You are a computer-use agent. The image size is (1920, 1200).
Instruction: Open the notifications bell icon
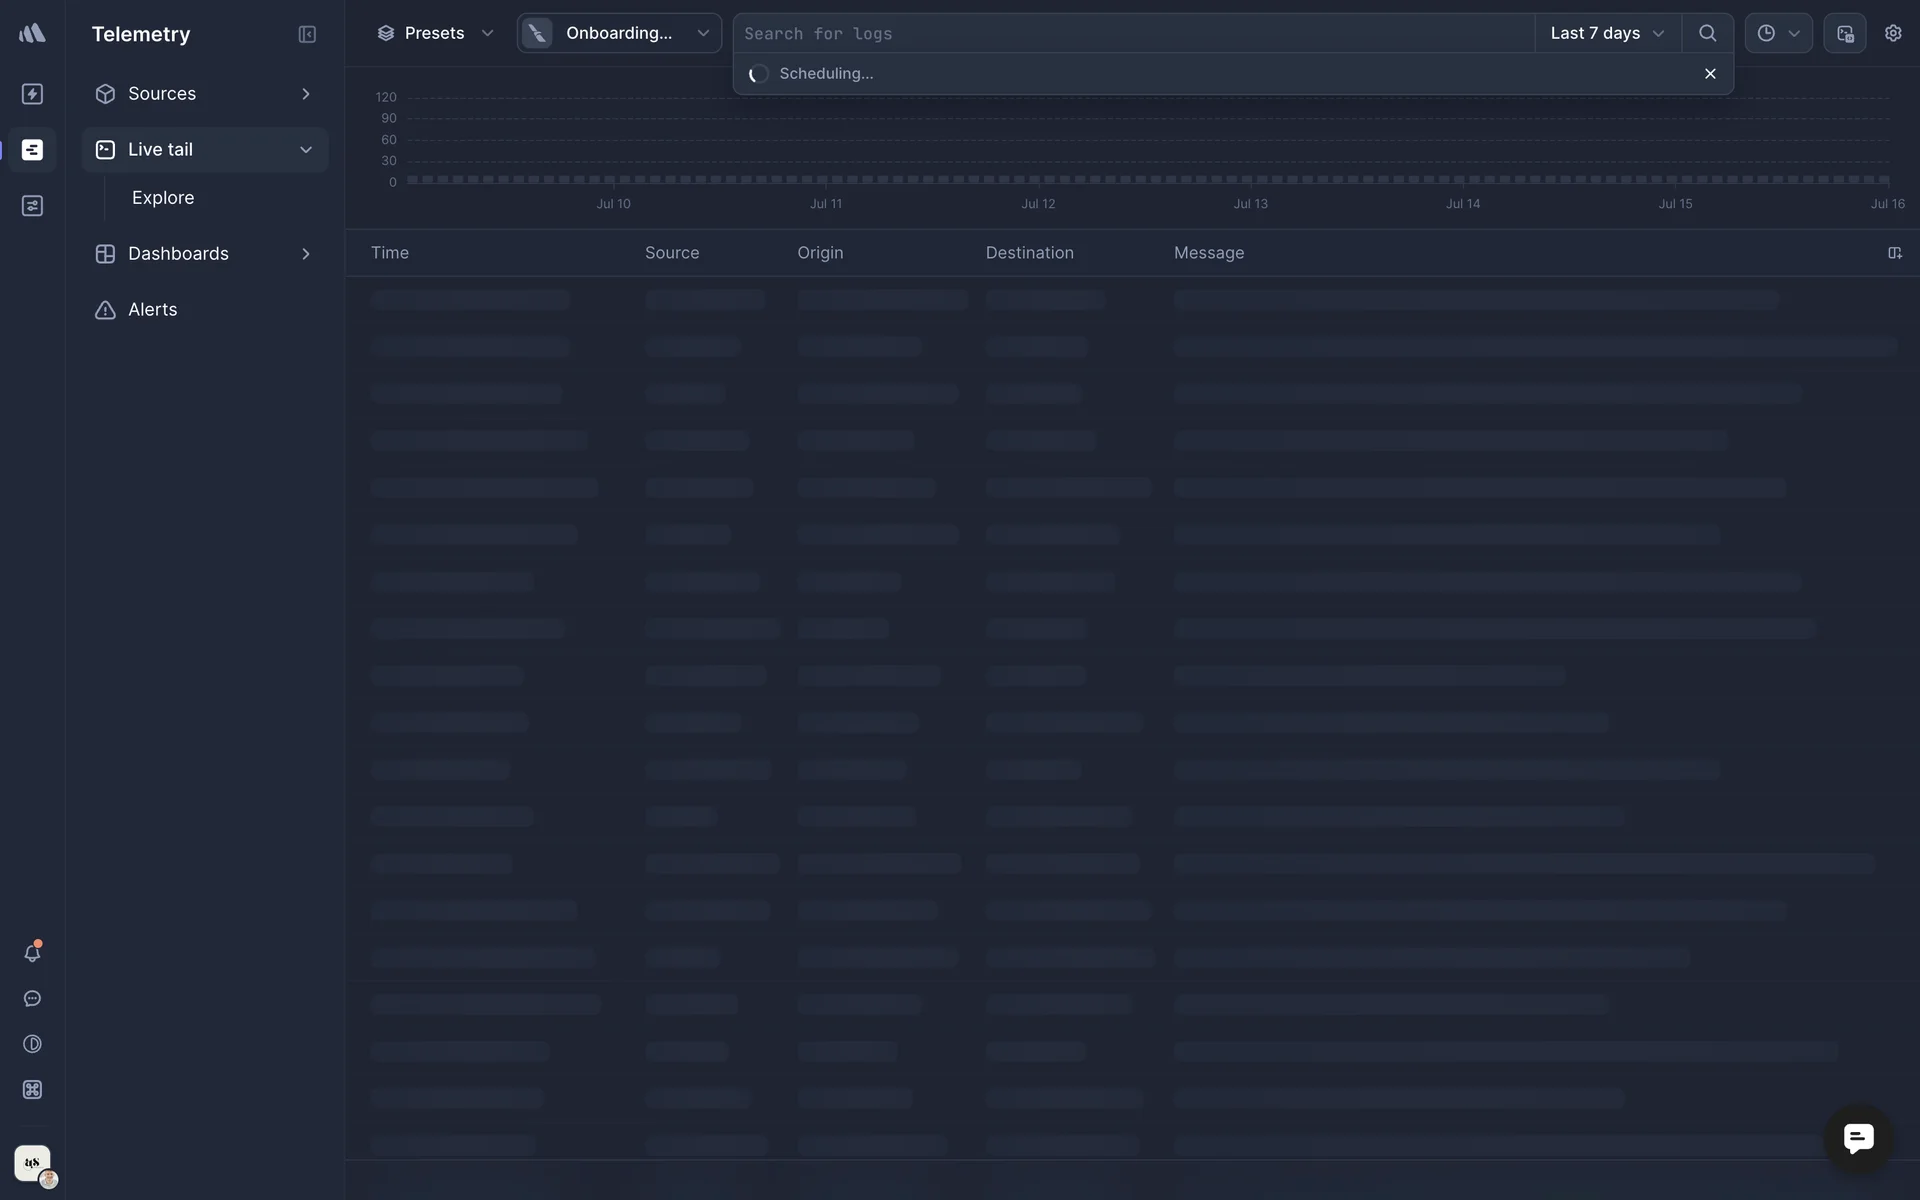click(x=32, y=953)
